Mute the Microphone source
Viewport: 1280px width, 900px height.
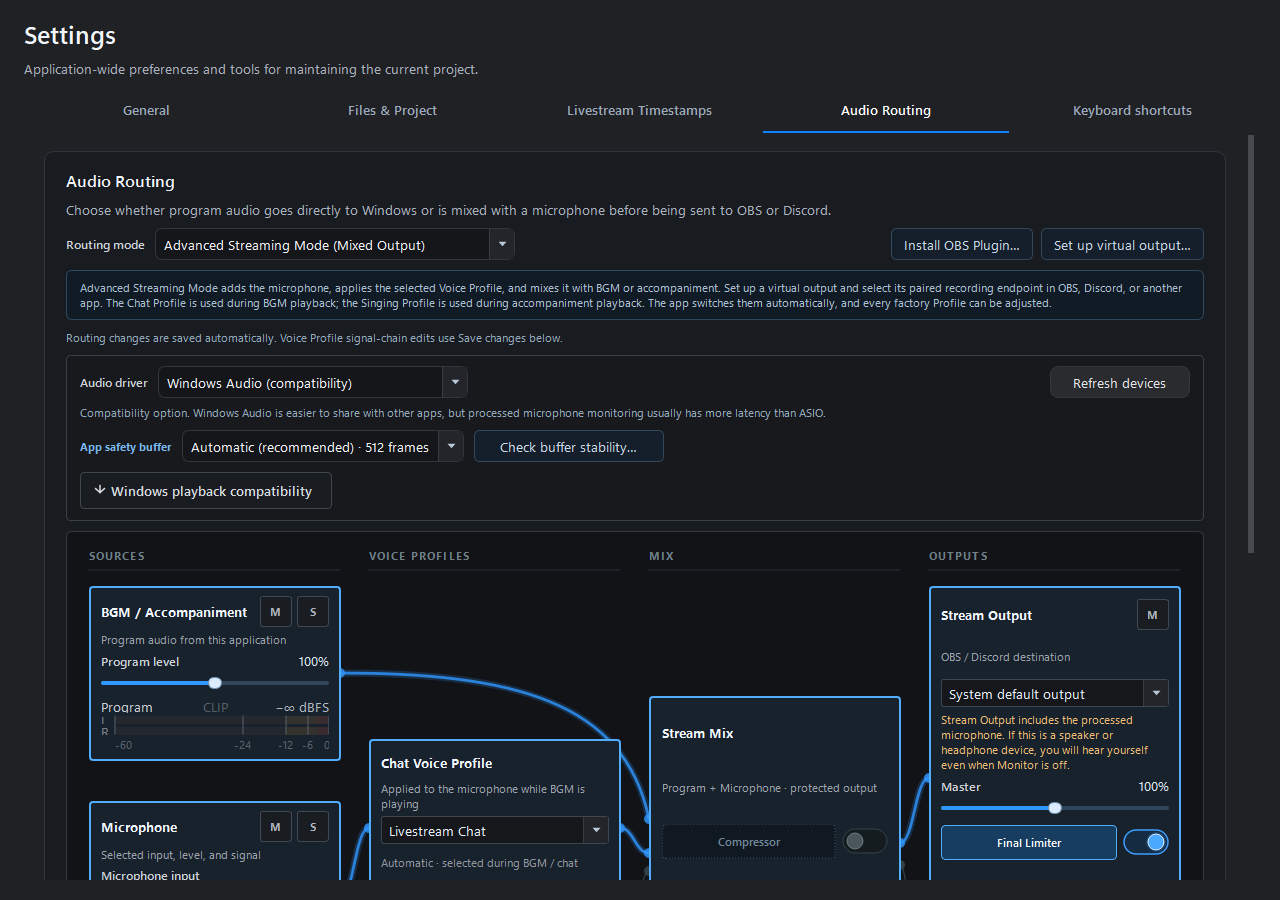point(275,827)
